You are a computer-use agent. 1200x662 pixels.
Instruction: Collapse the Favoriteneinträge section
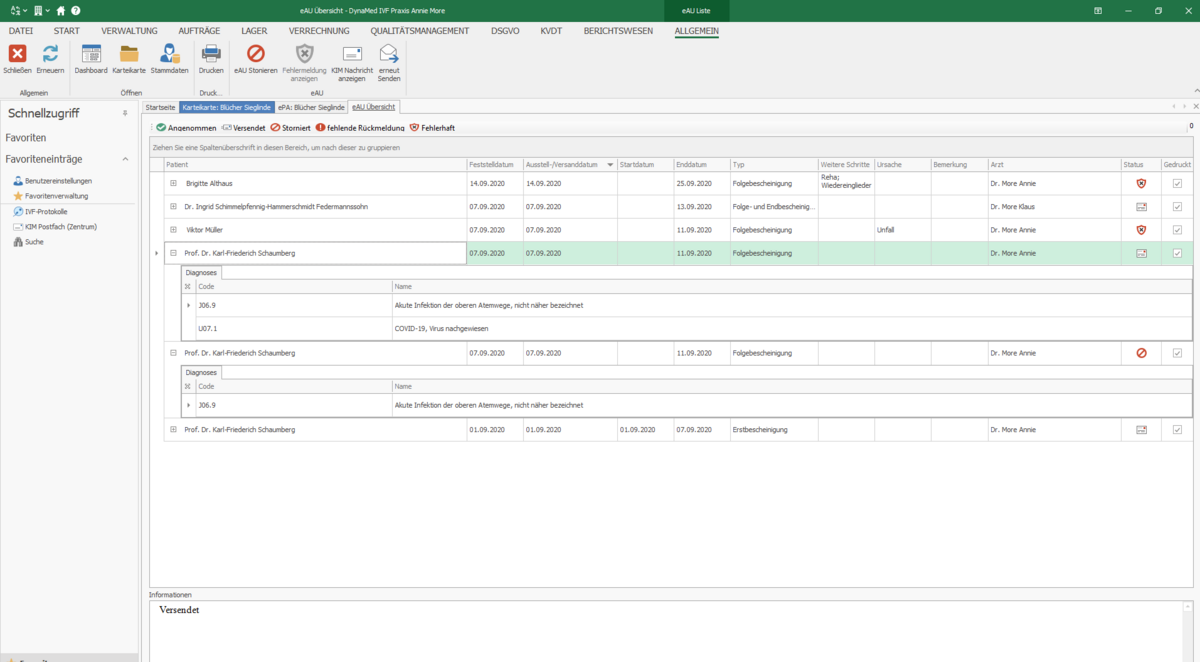(x=125, y=159)
